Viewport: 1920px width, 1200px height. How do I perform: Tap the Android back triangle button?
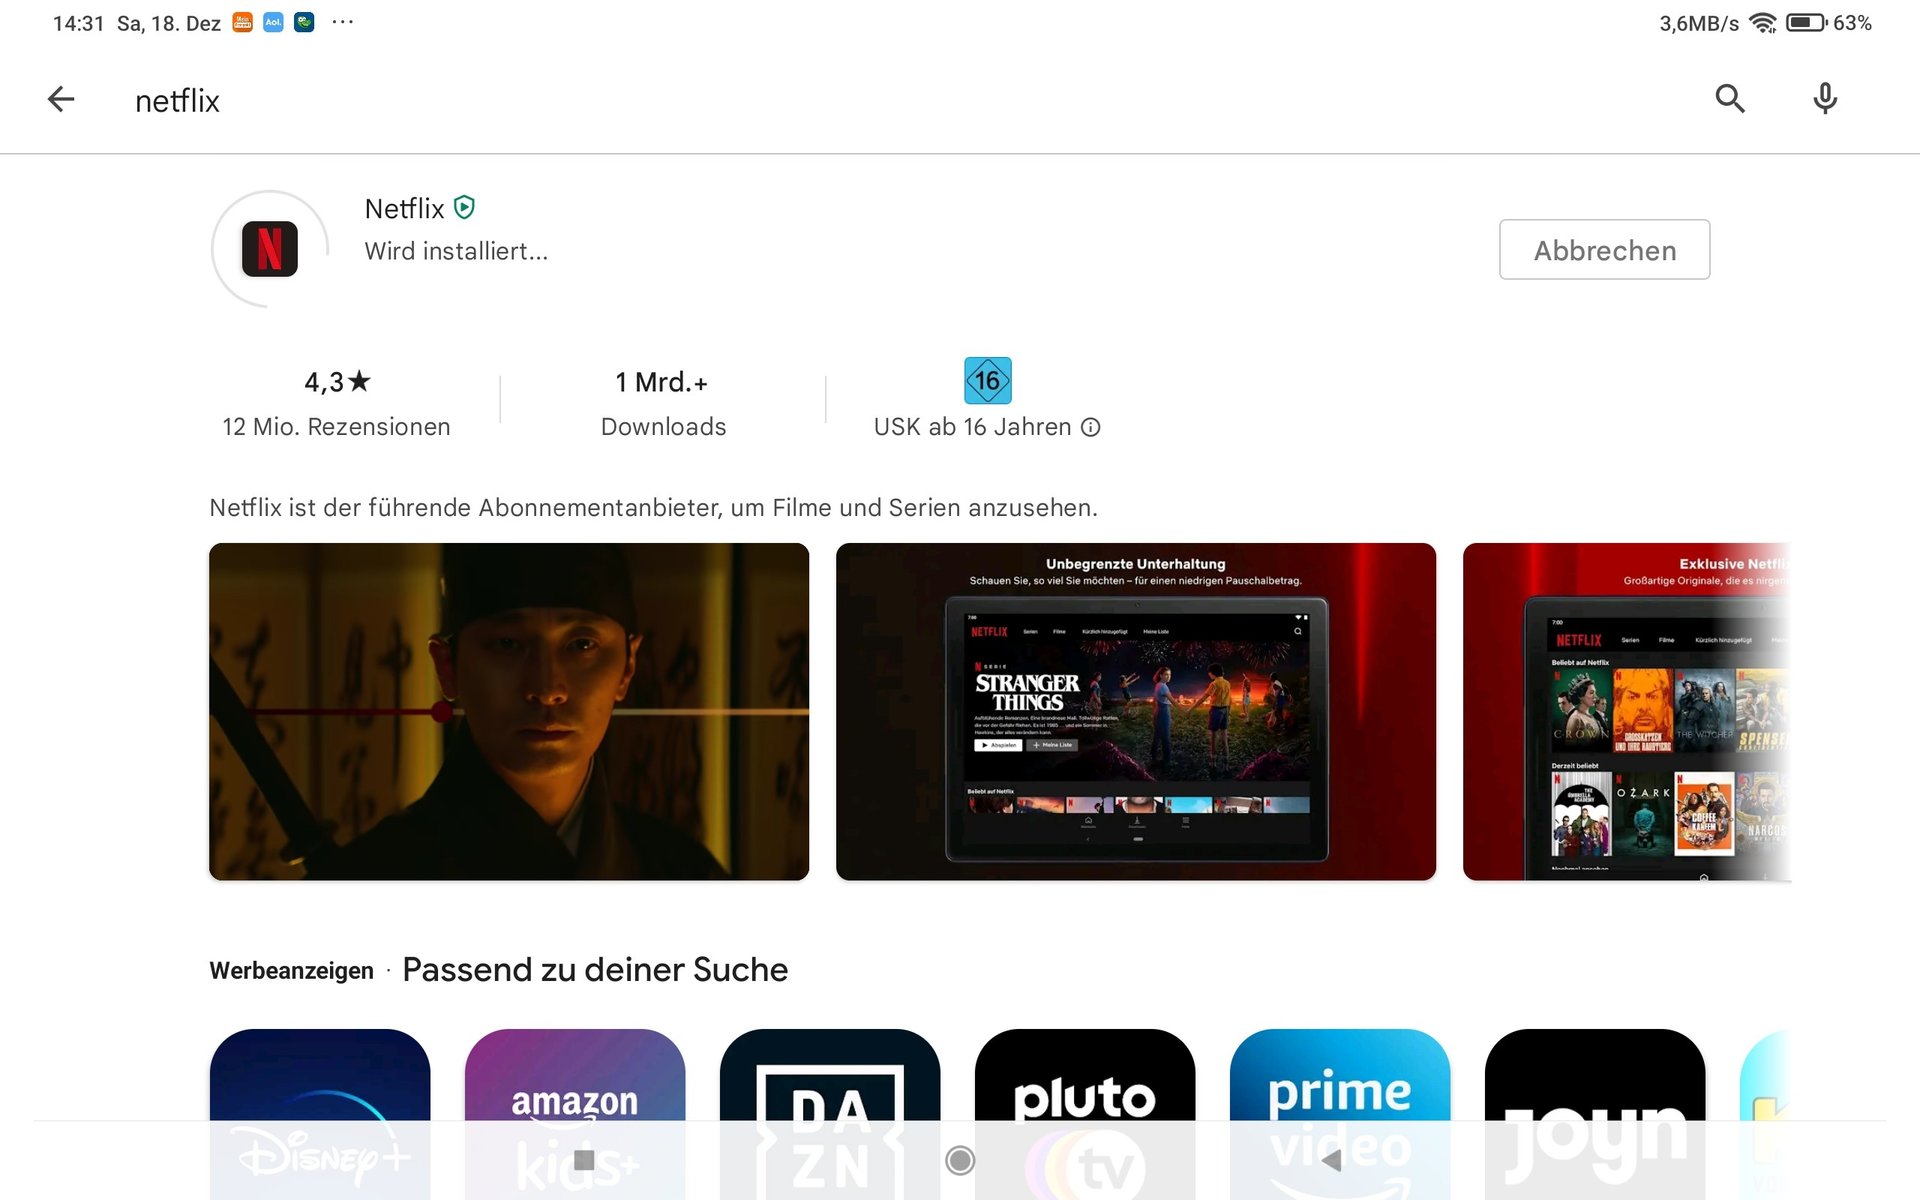(x=1331, y=1160)
